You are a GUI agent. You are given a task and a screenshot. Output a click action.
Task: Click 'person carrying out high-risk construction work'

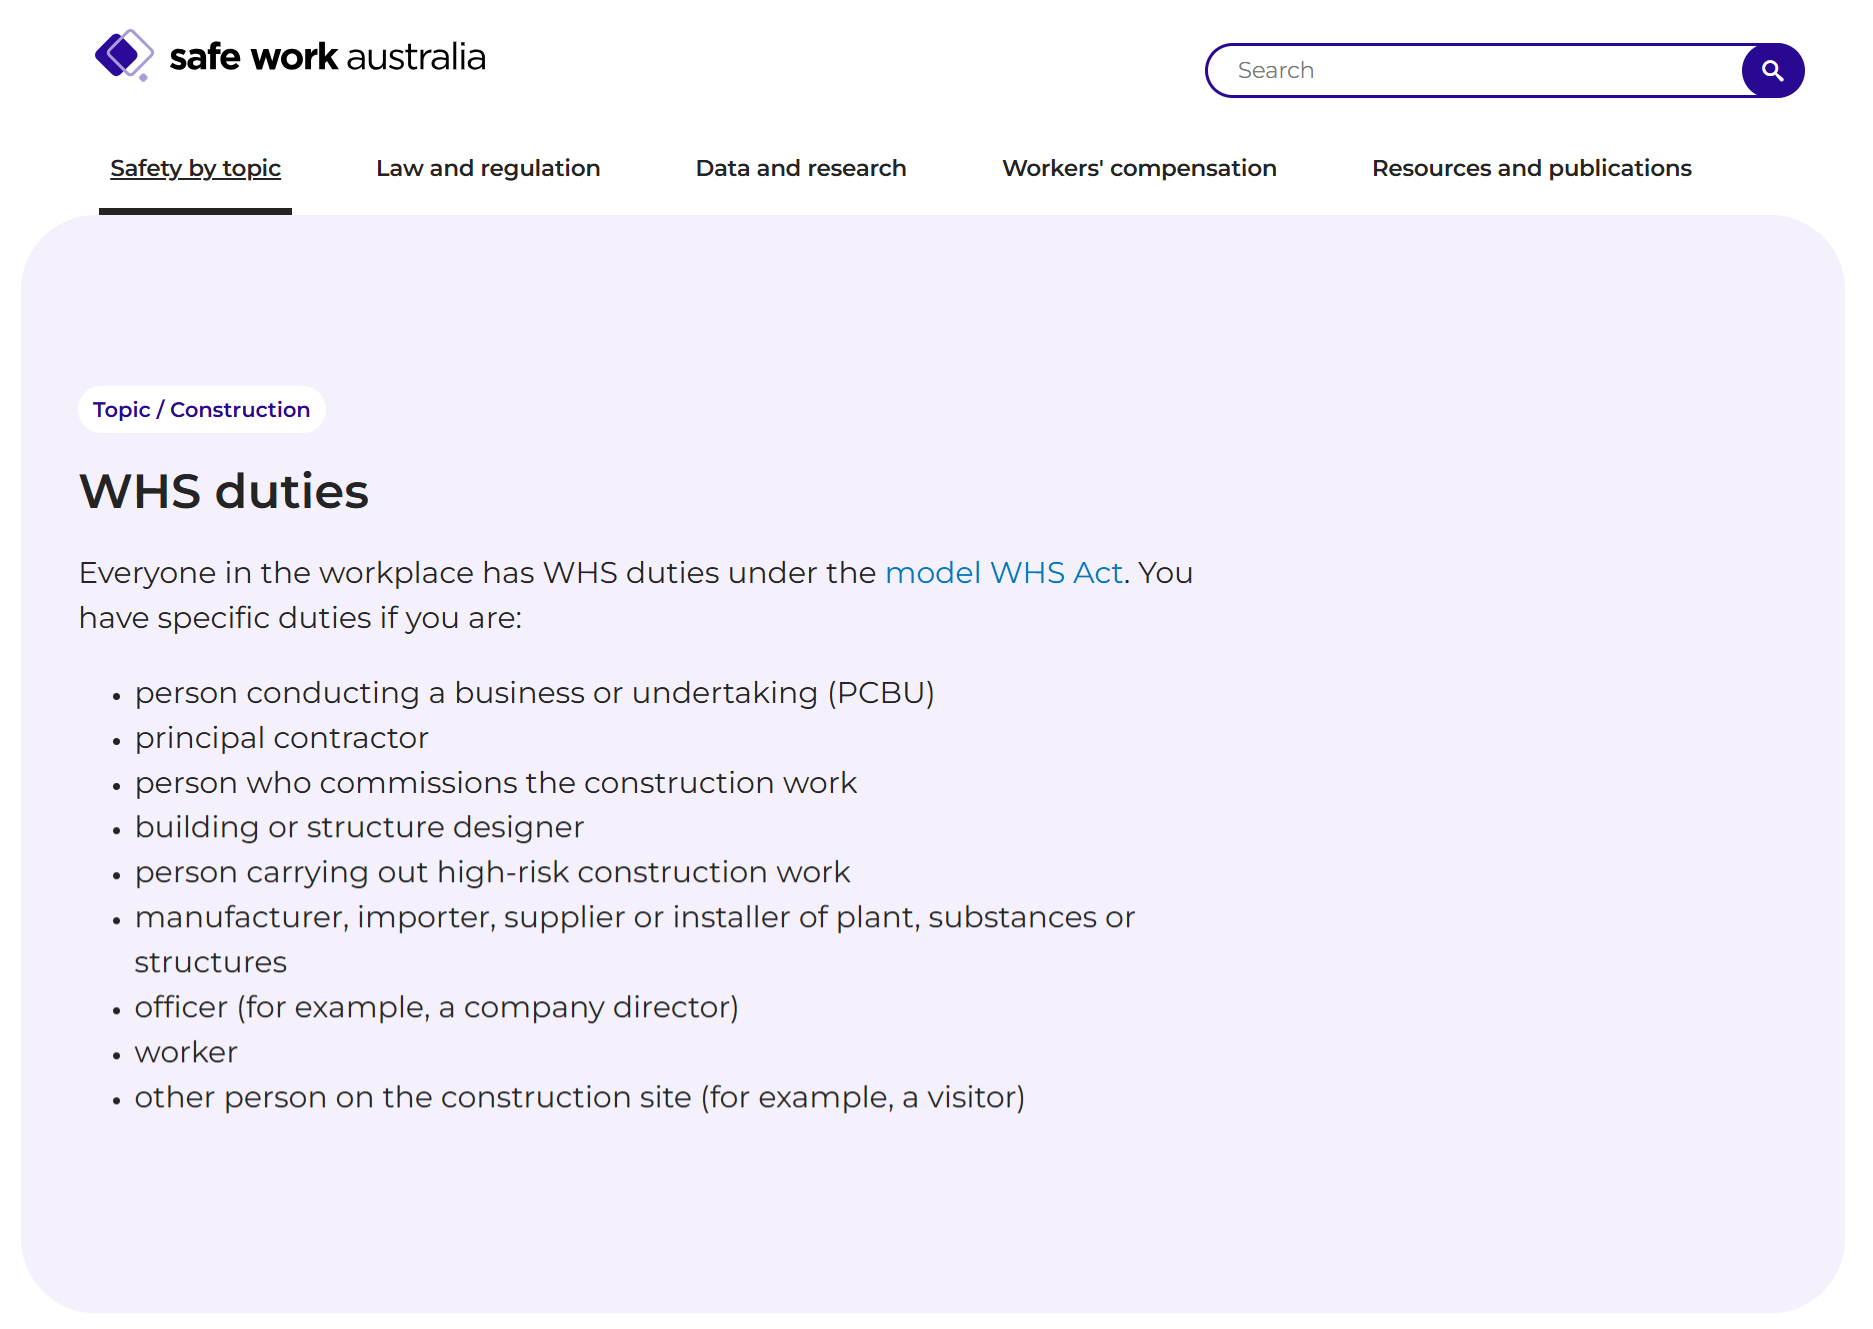point(492,872)
